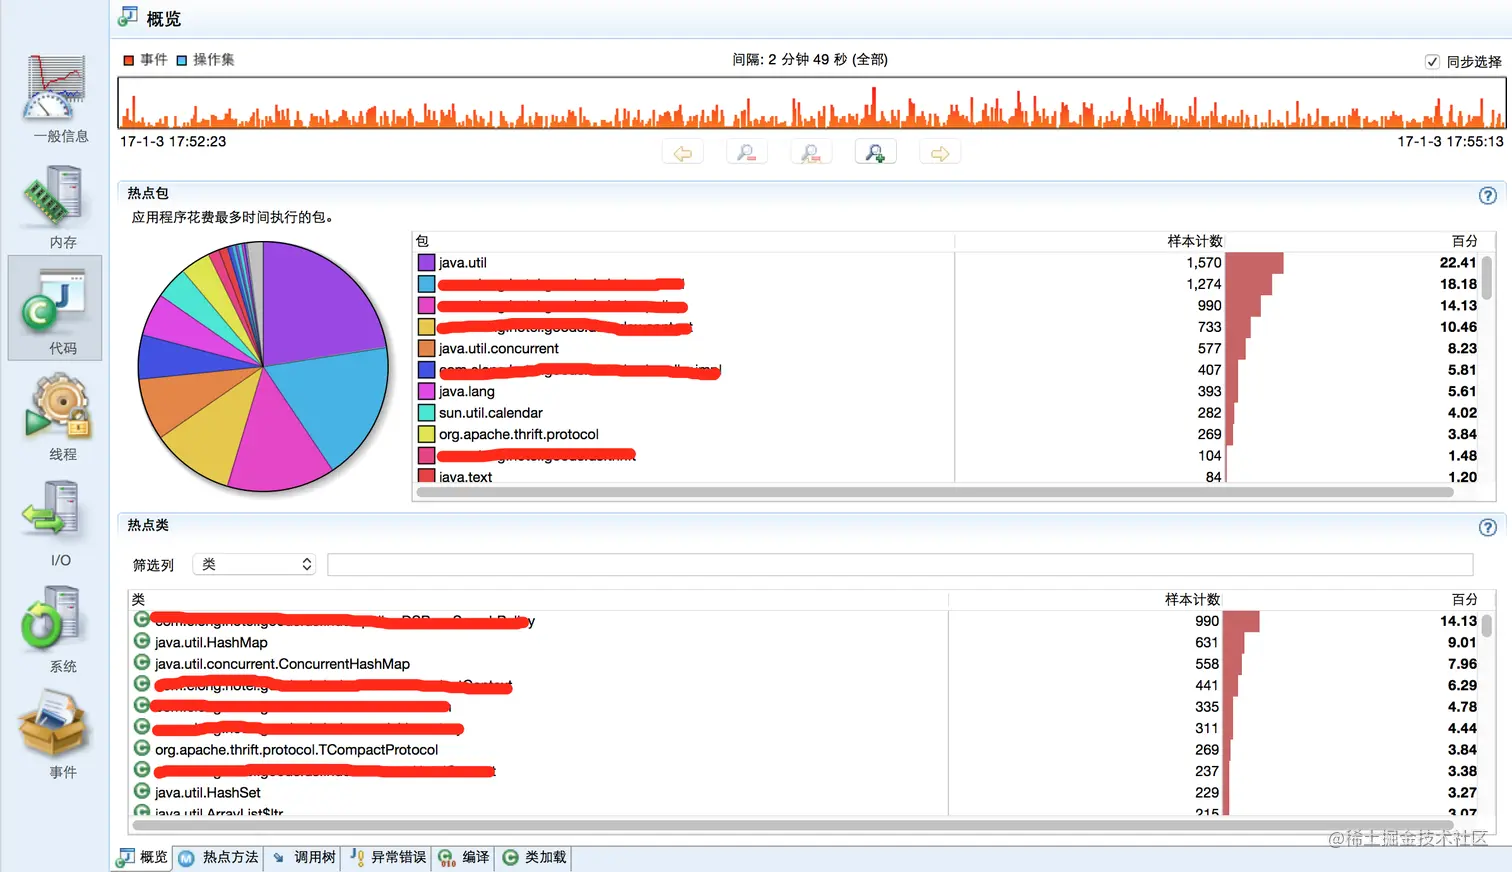This screenshot has width=1512, height=872.
Task: Shift the time range forward with right arrow
Action: [940, 153]
